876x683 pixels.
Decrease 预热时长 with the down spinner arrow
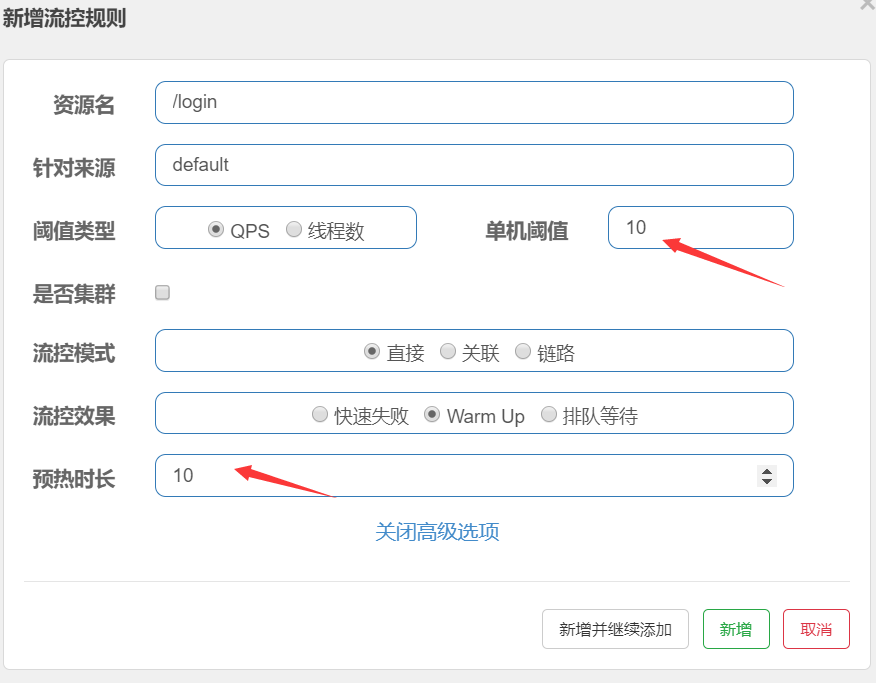[x=767, y=481]
